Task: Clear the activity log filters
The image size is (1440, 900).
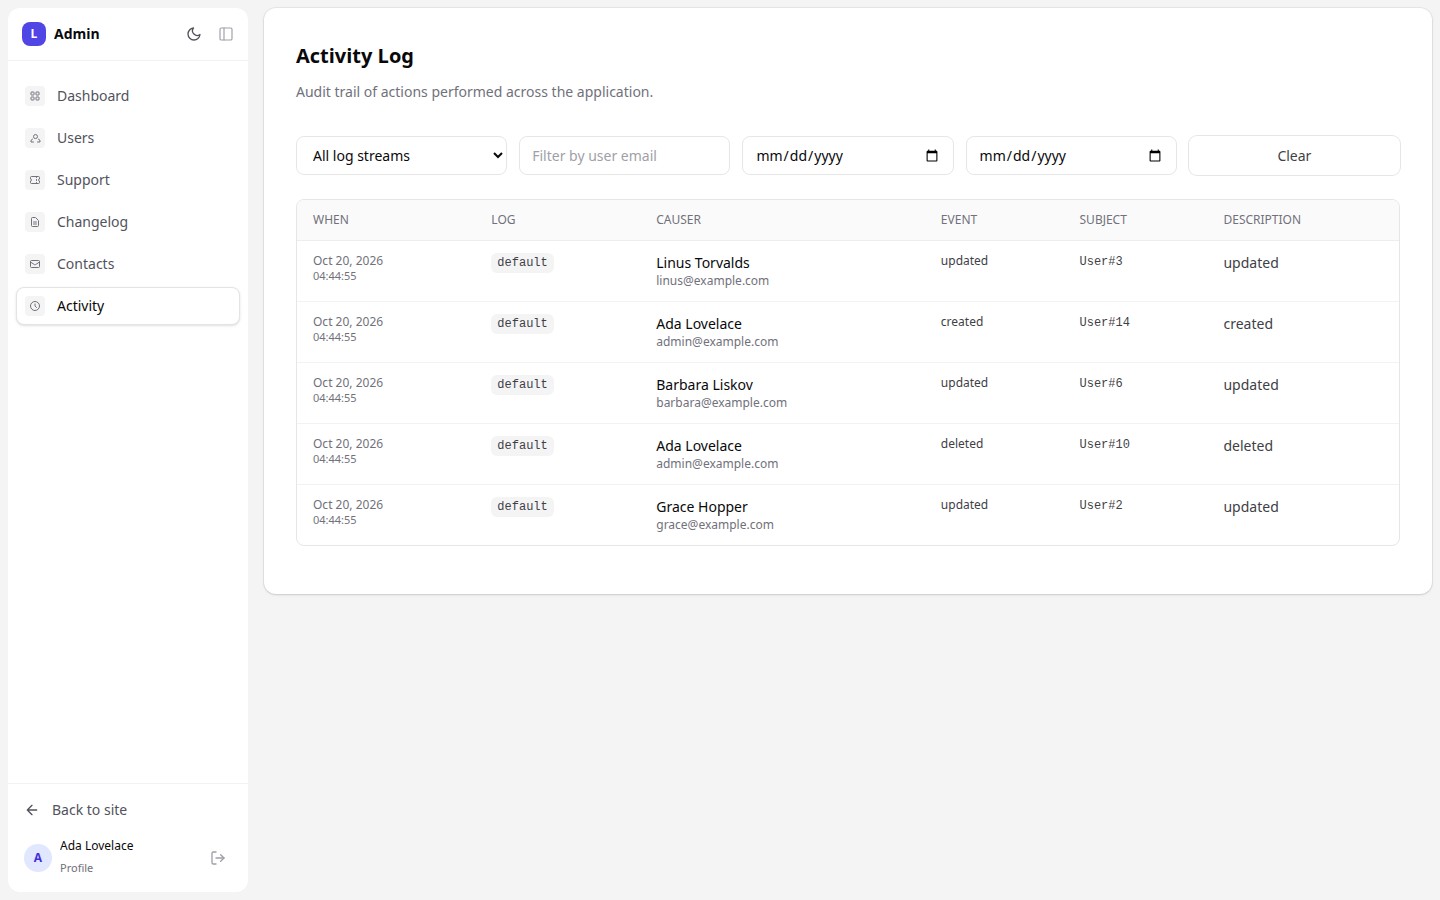Action: (1294, 156)
